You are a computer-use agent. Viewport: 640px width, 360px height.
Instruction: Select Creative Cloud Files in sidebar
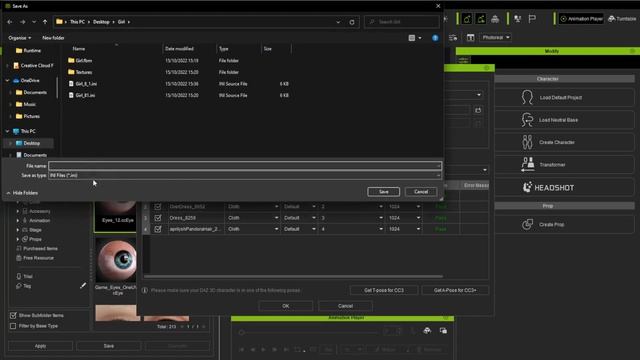click(33, 65)
